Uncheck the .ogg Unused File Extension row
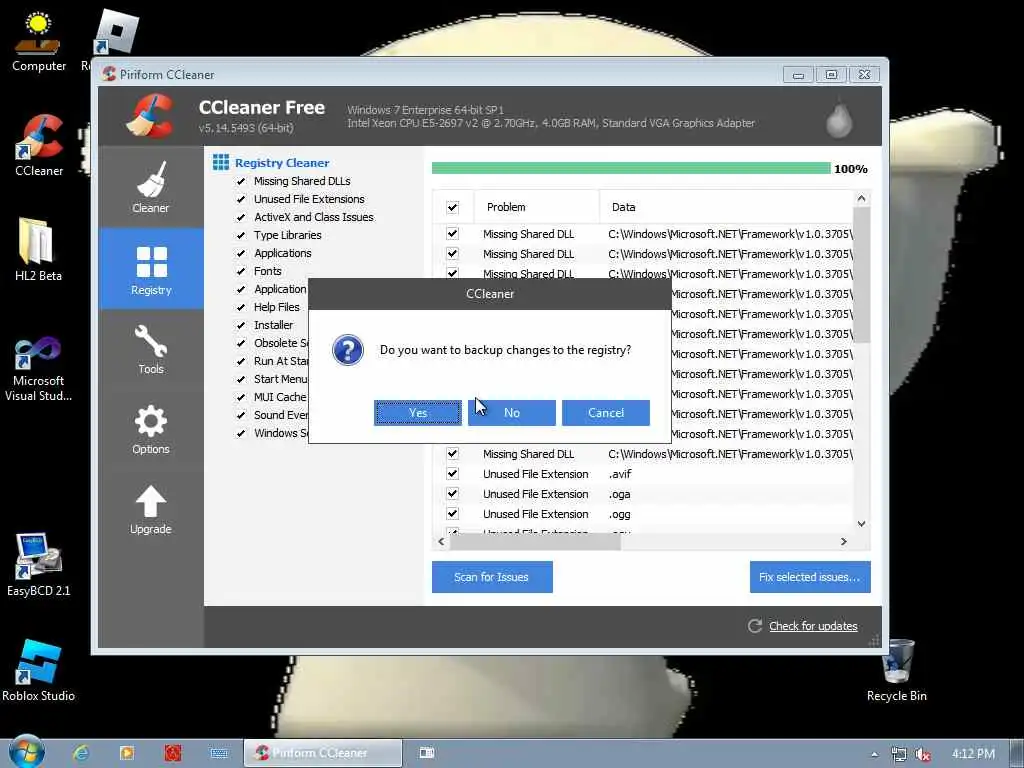This screenshot has width=1024, height=768. click(x=452, y=513)
